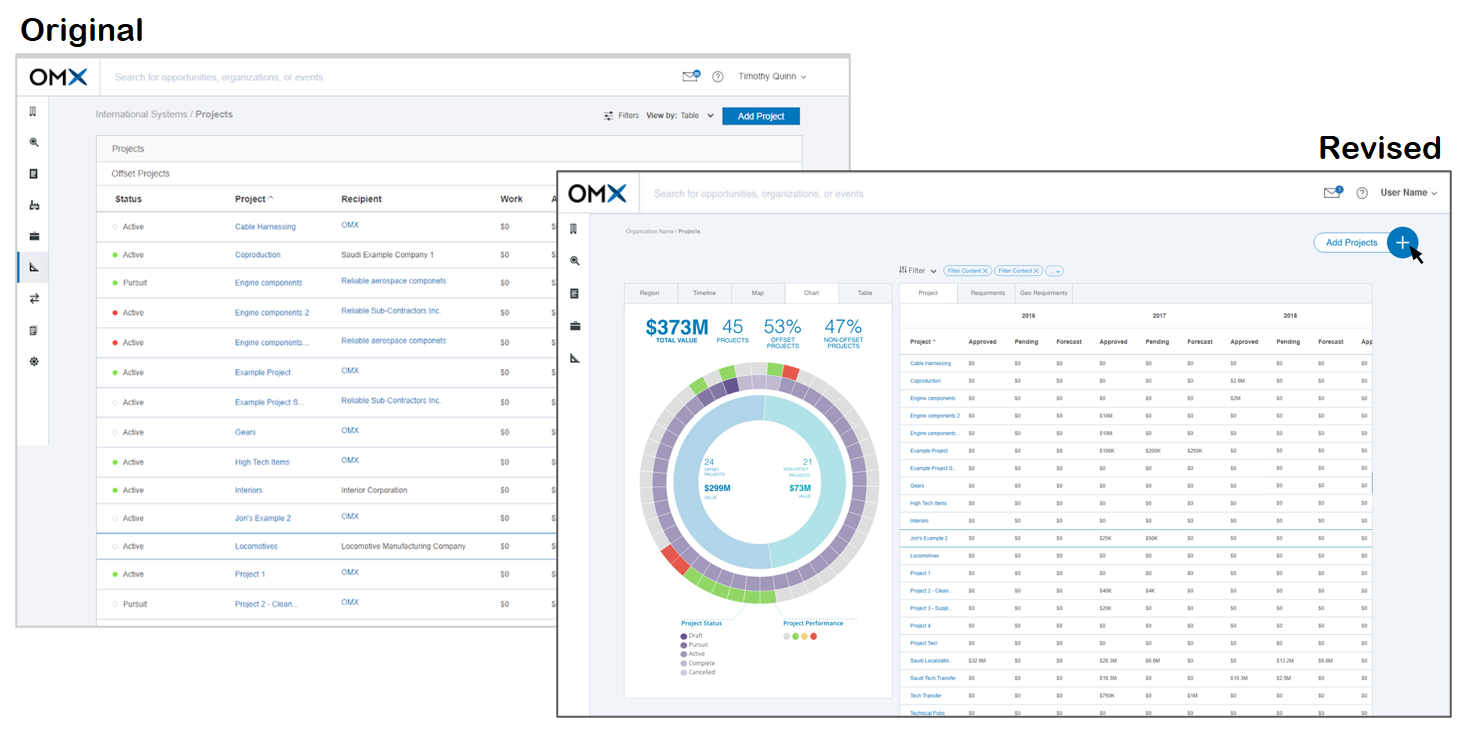Open the User Name account dropdown

(1406, 193)
